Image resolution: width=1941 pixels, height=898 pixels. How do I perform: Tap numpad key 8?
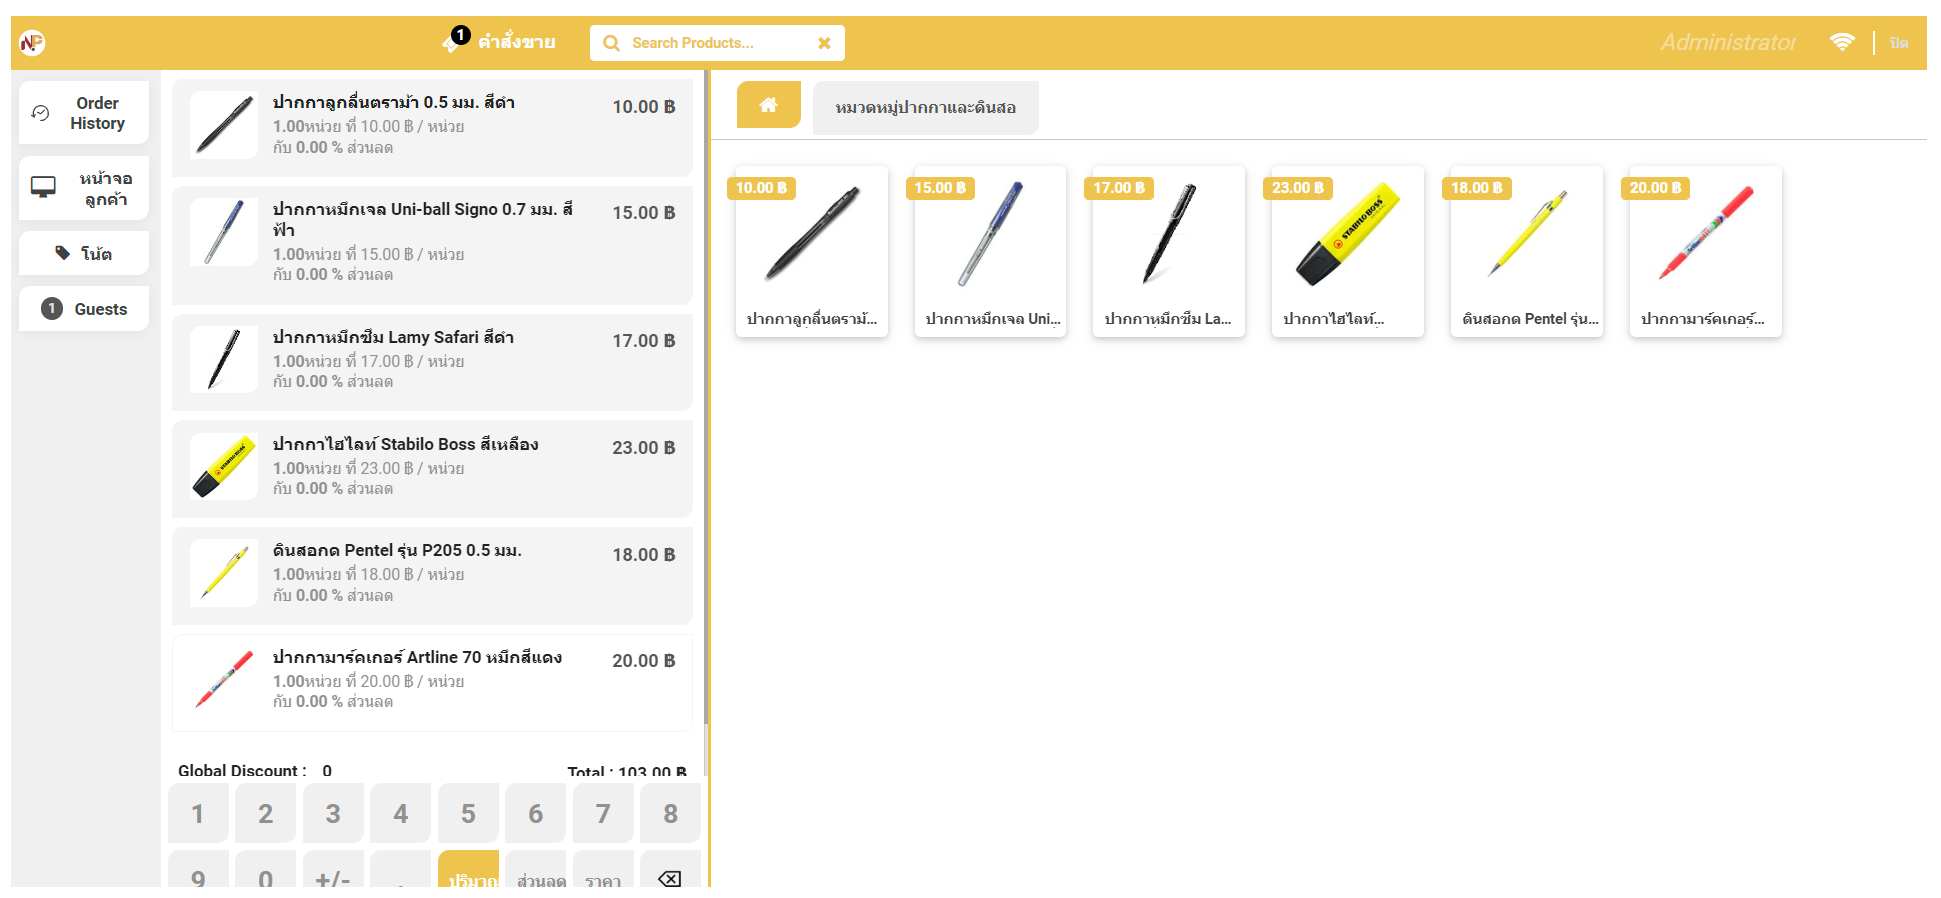point(670,813)
